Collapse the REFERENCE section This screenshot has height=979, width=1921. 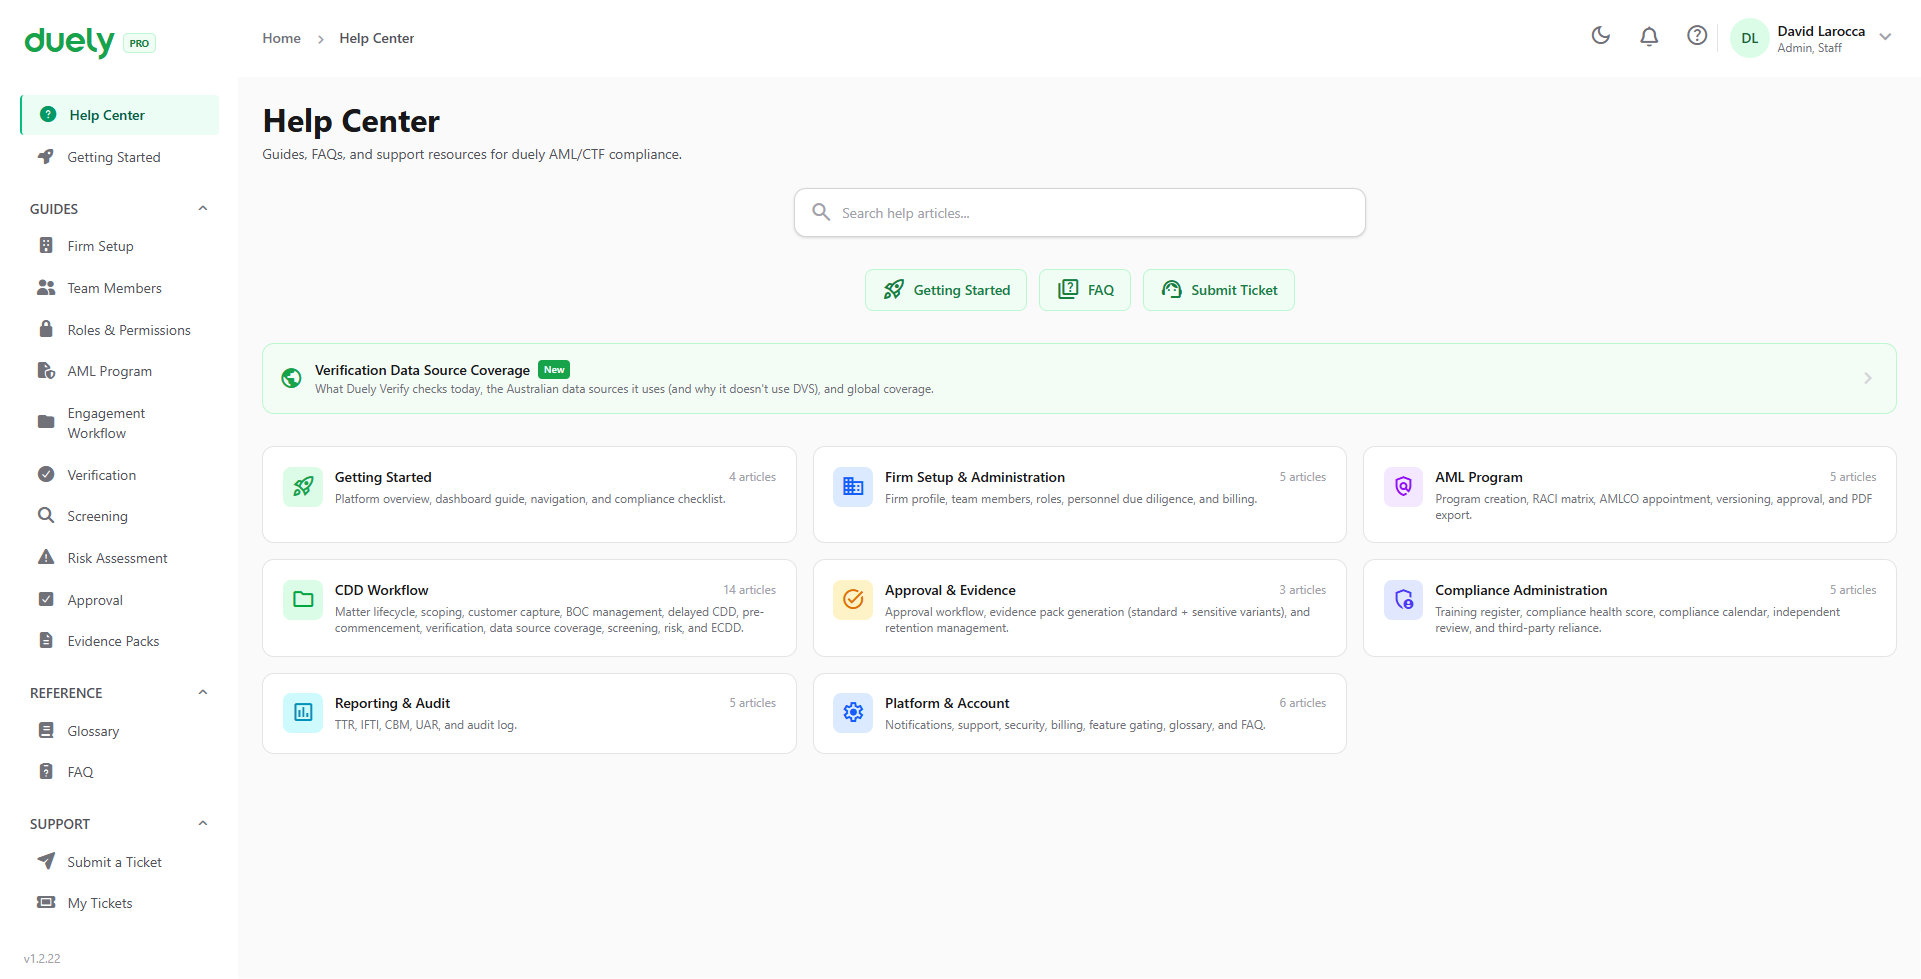203,693
